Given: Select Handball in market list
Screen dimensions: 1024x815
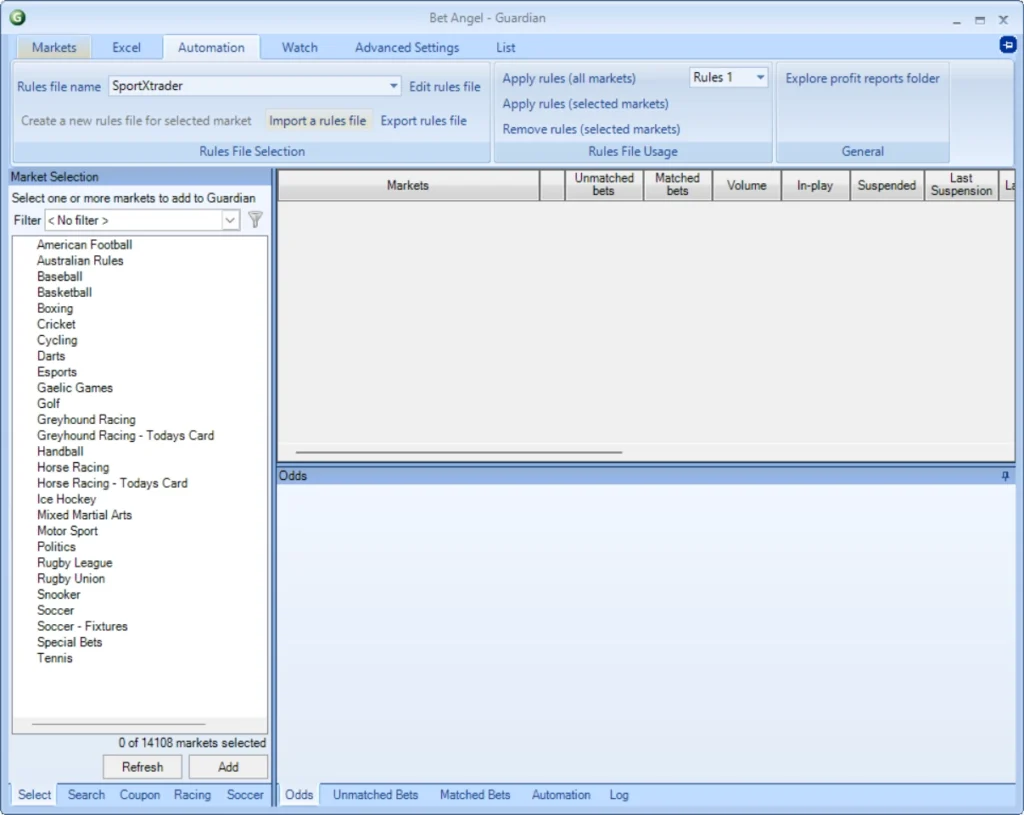Looking at the screenshot, I should (x=60, y=451).
